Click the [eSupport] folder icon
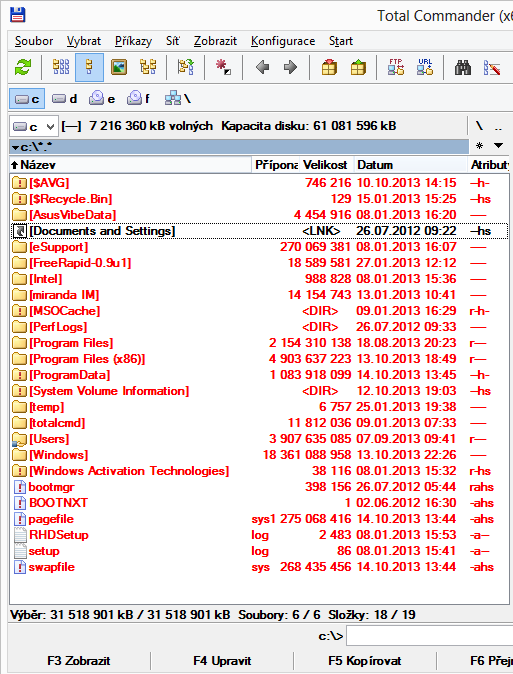This screenshot has height=674, width=513. coord(19,247)
